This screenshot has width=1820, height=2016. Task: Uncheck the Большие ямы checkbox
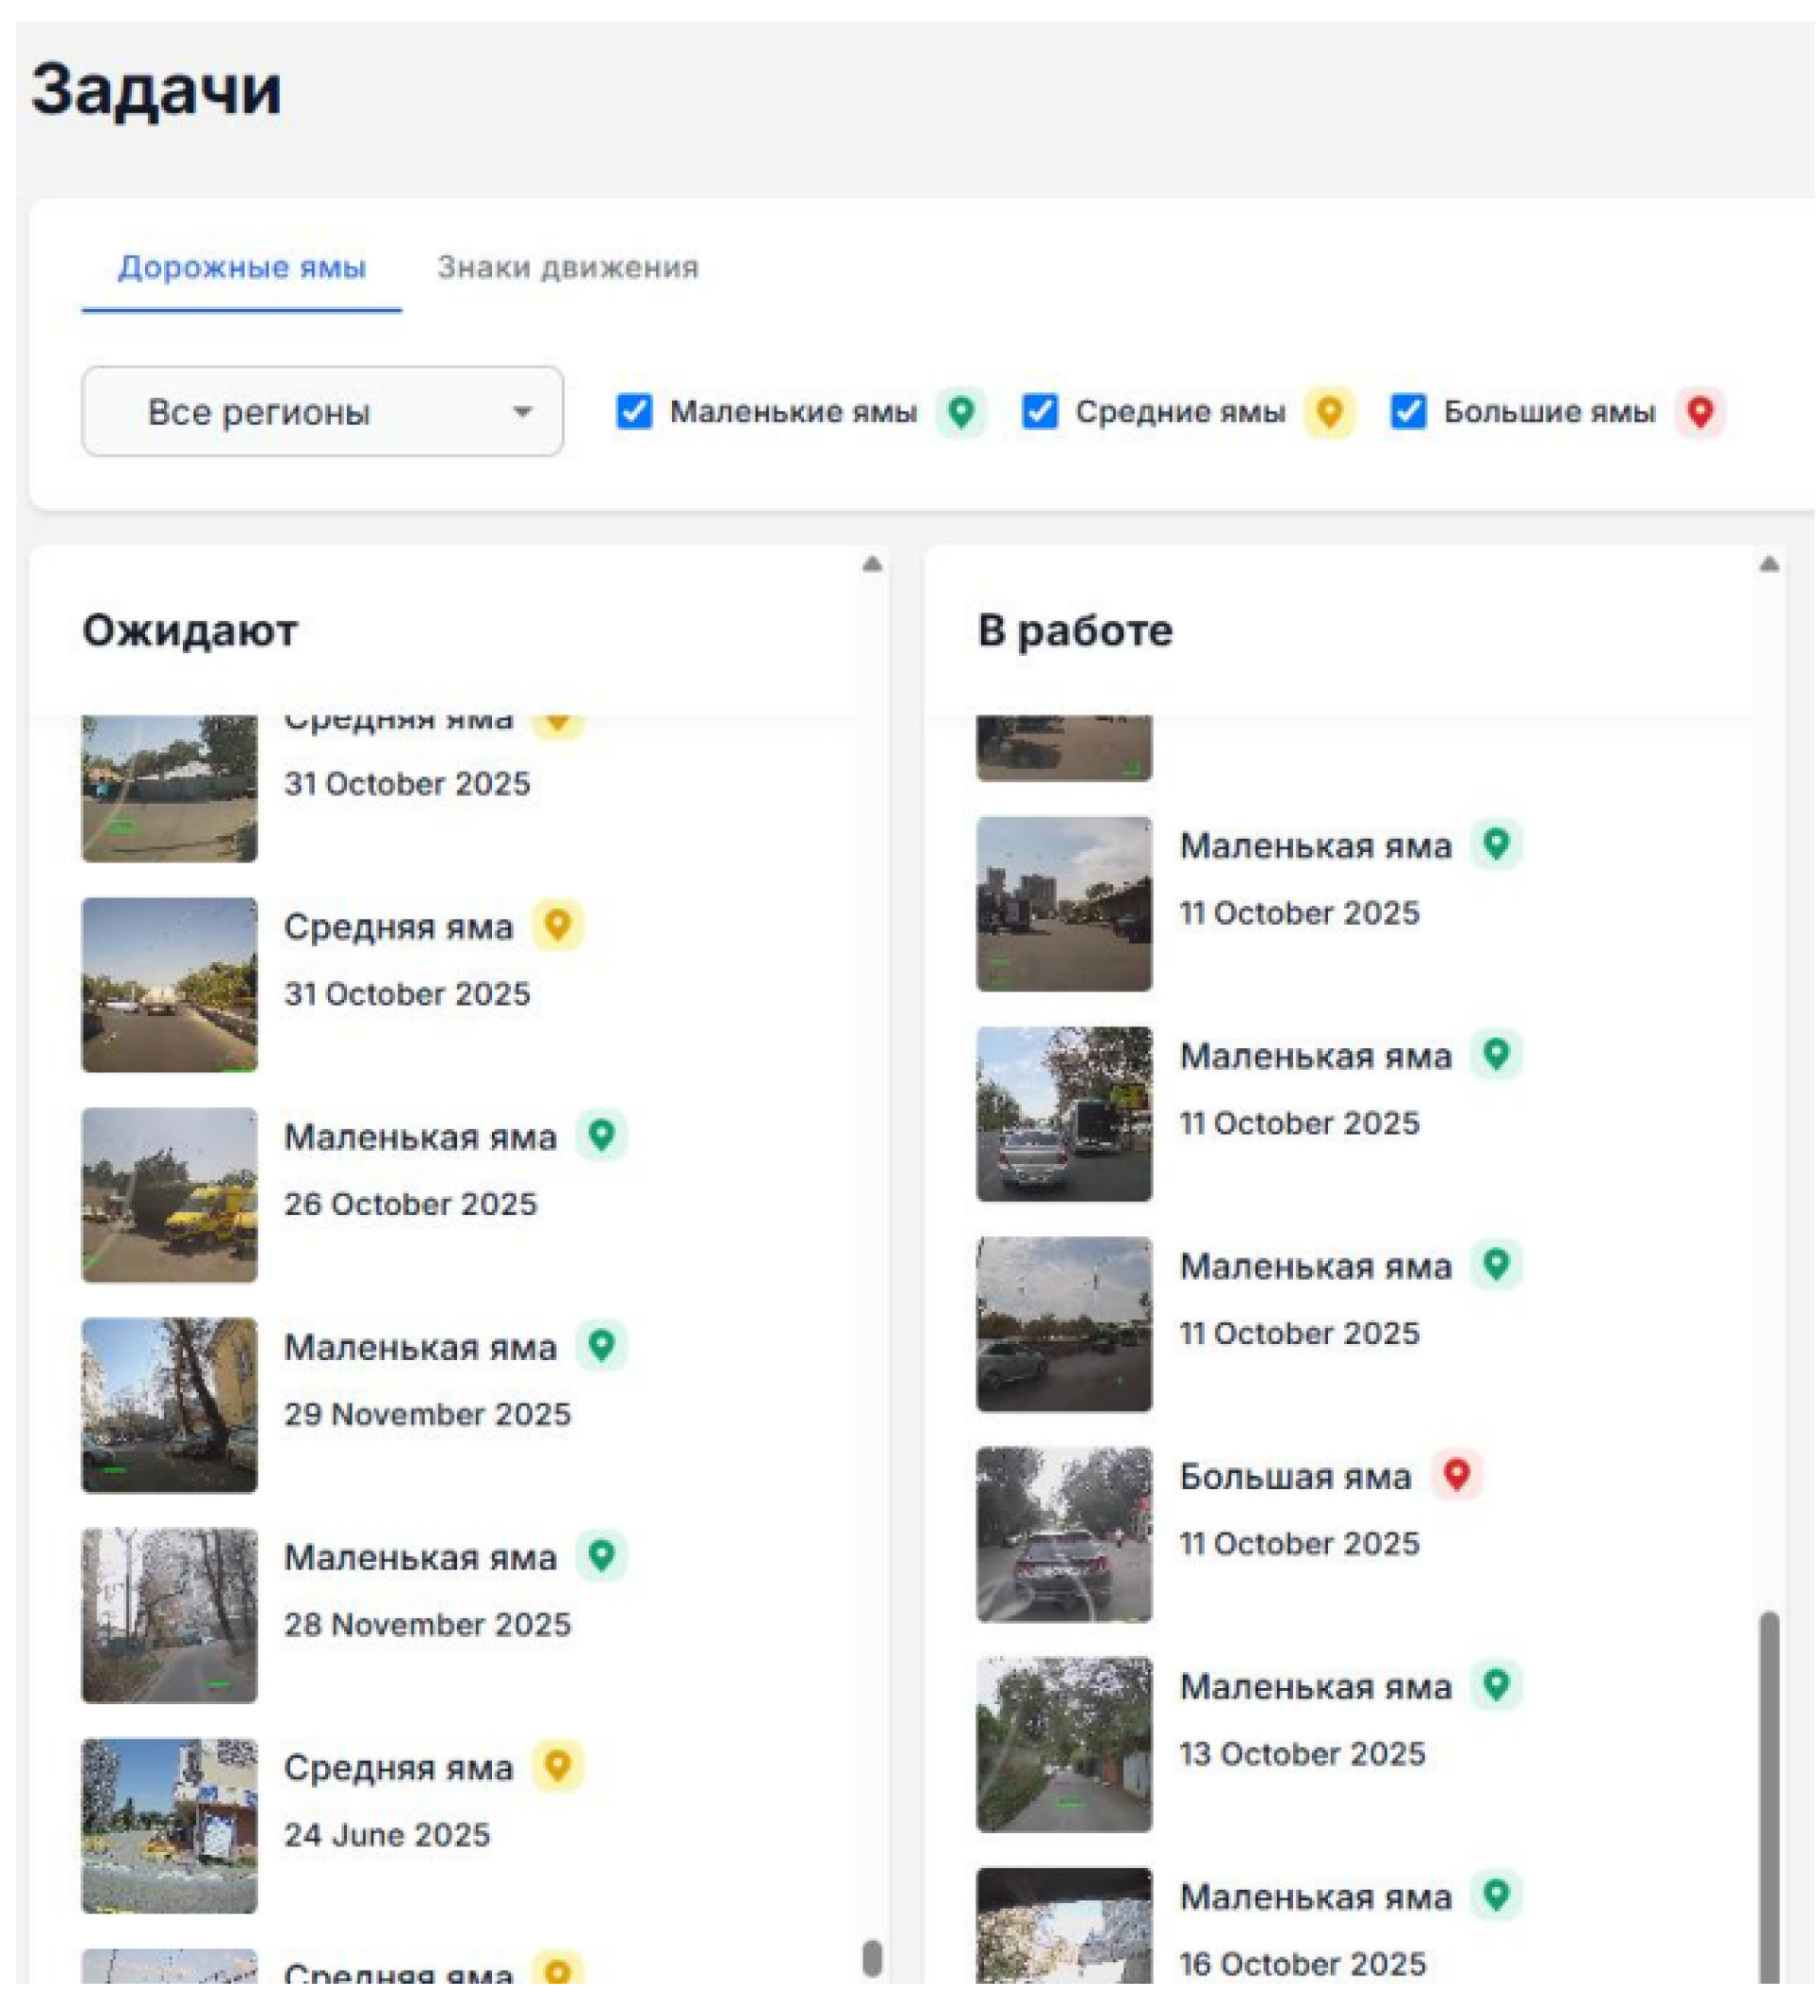1410,412
